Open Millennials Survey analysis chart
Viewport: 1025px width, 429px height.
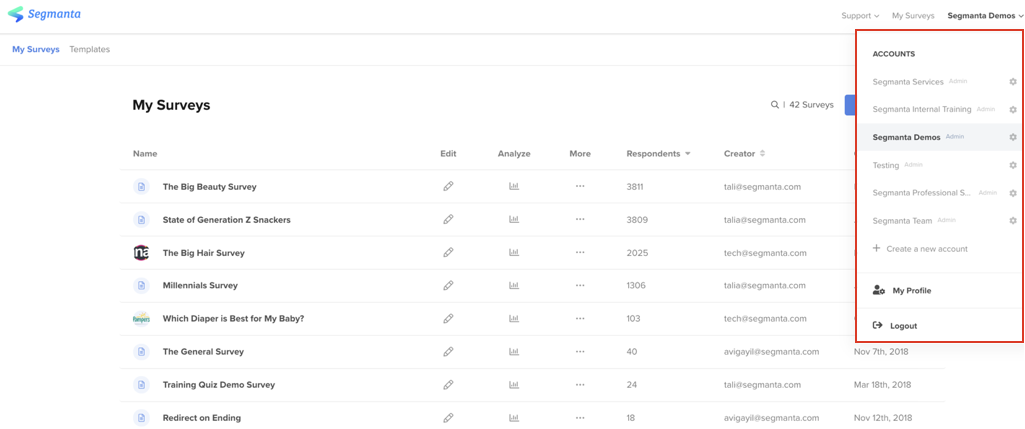(x=514, y=285)
